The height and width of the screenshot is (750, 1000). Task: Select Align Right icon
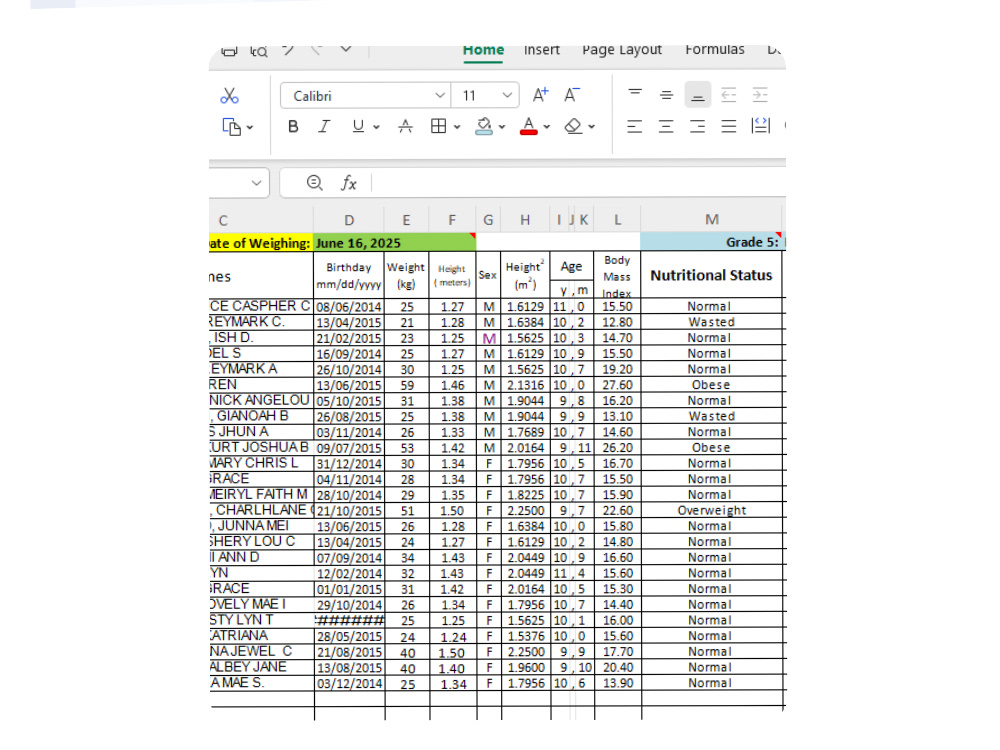click(698, 126)
